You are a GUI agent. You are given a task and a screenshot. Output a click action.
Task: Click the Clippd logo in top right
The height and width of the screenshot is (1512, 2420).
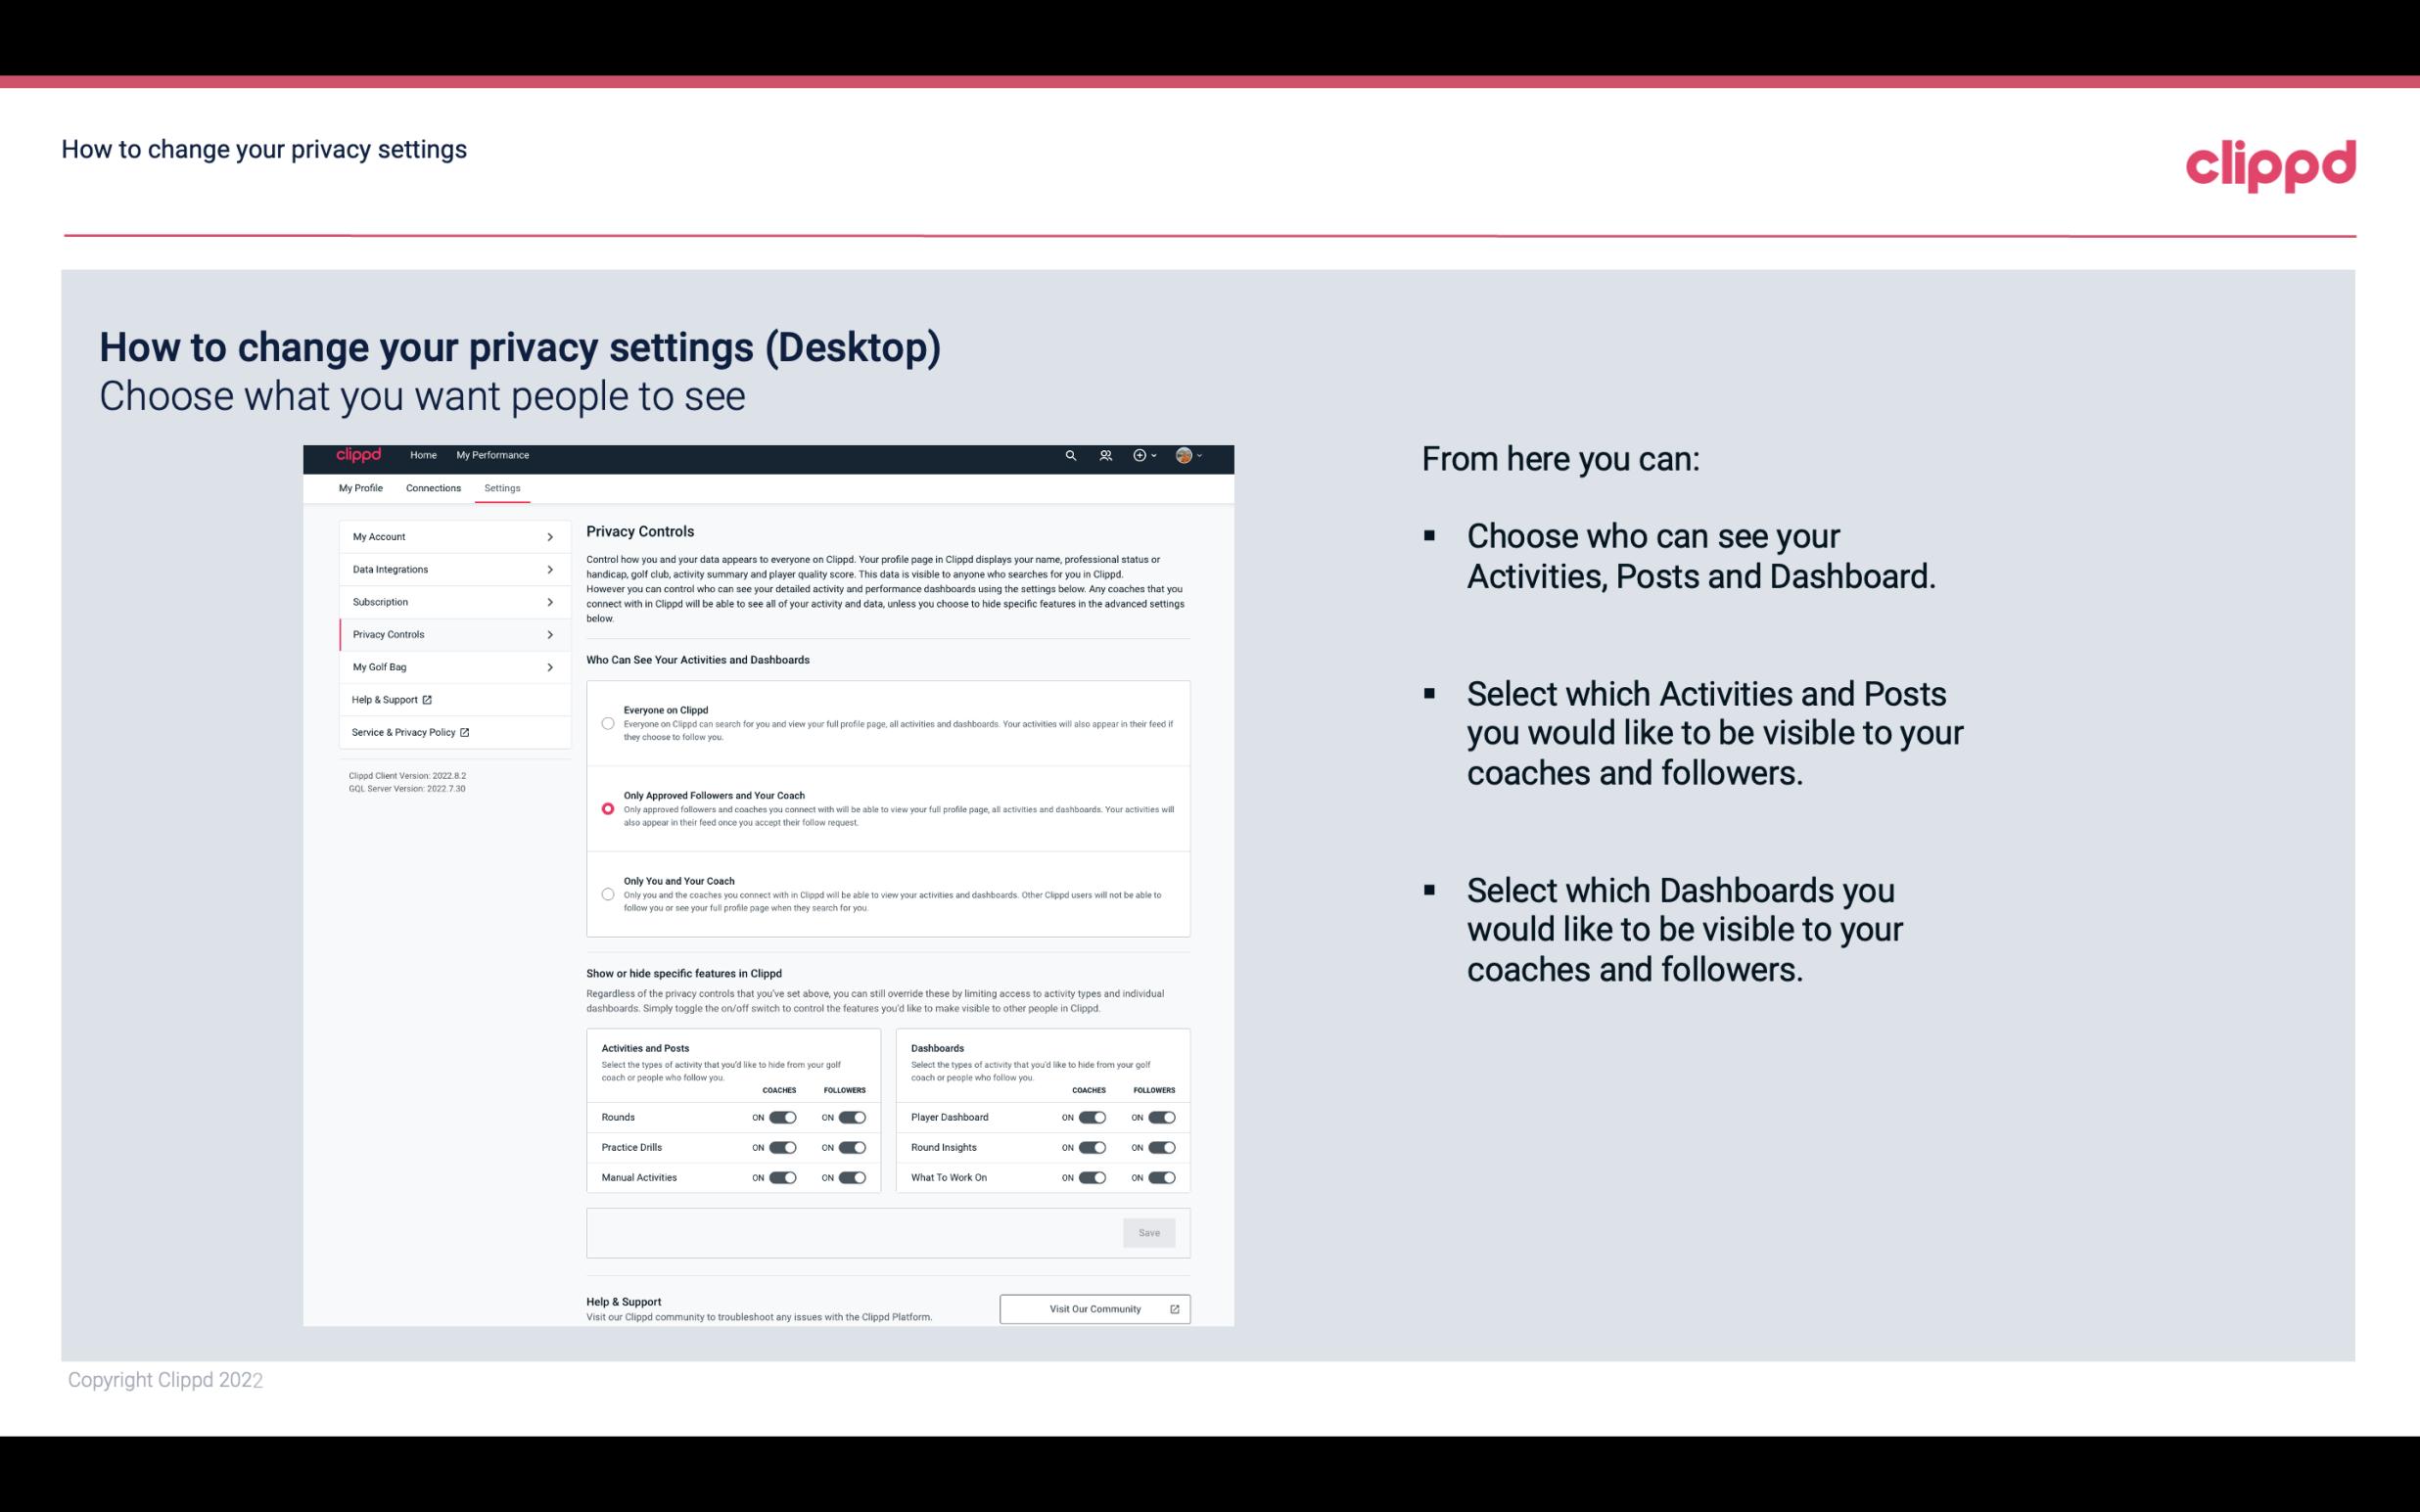click(2270, 165)
